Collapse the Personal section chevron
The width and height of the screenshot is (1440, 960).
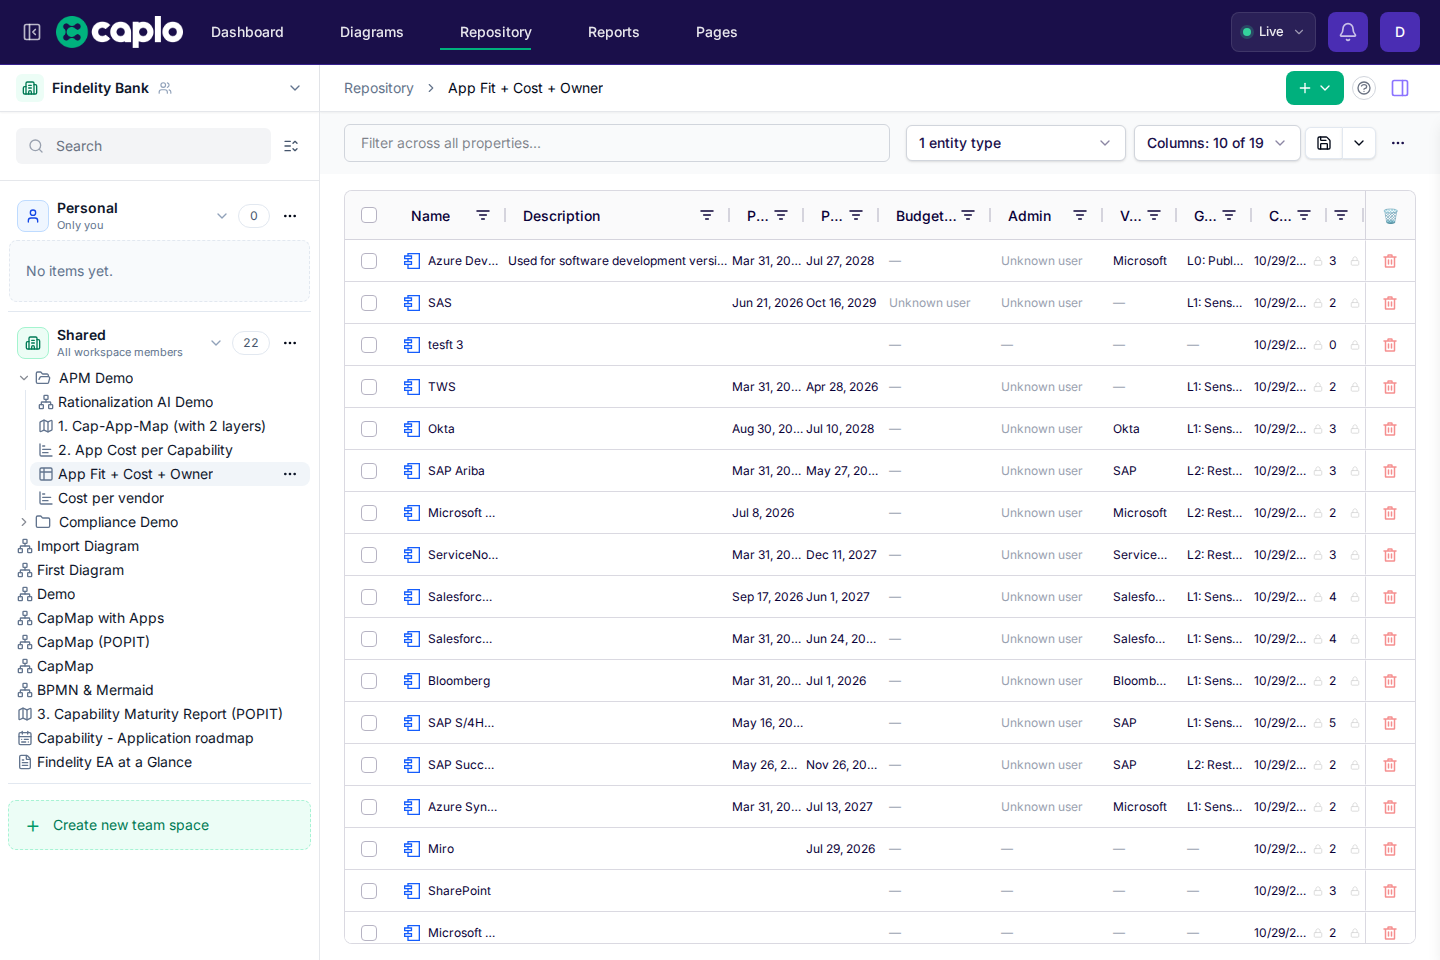point(222,216)
